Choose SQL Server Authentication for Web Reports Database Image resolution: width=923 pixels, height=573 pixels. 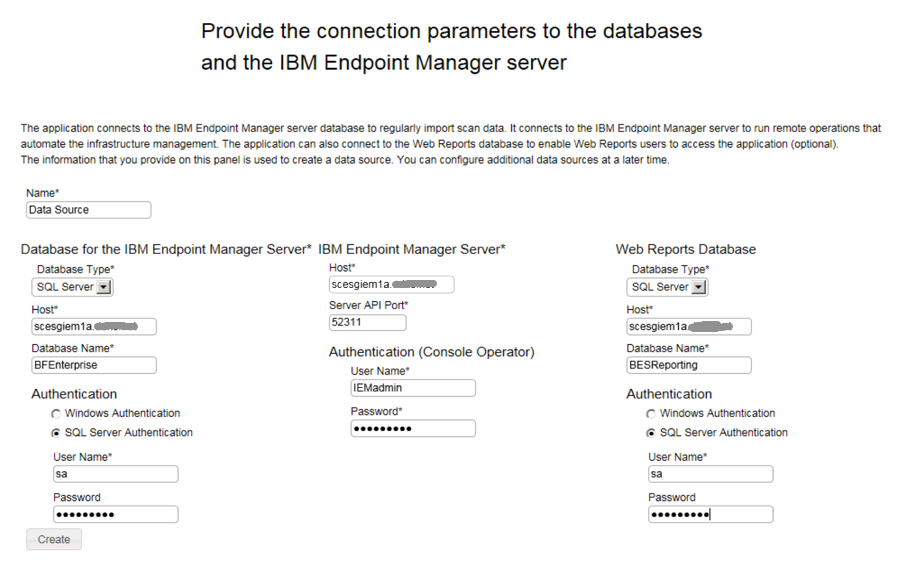click(x=651, y=433)
